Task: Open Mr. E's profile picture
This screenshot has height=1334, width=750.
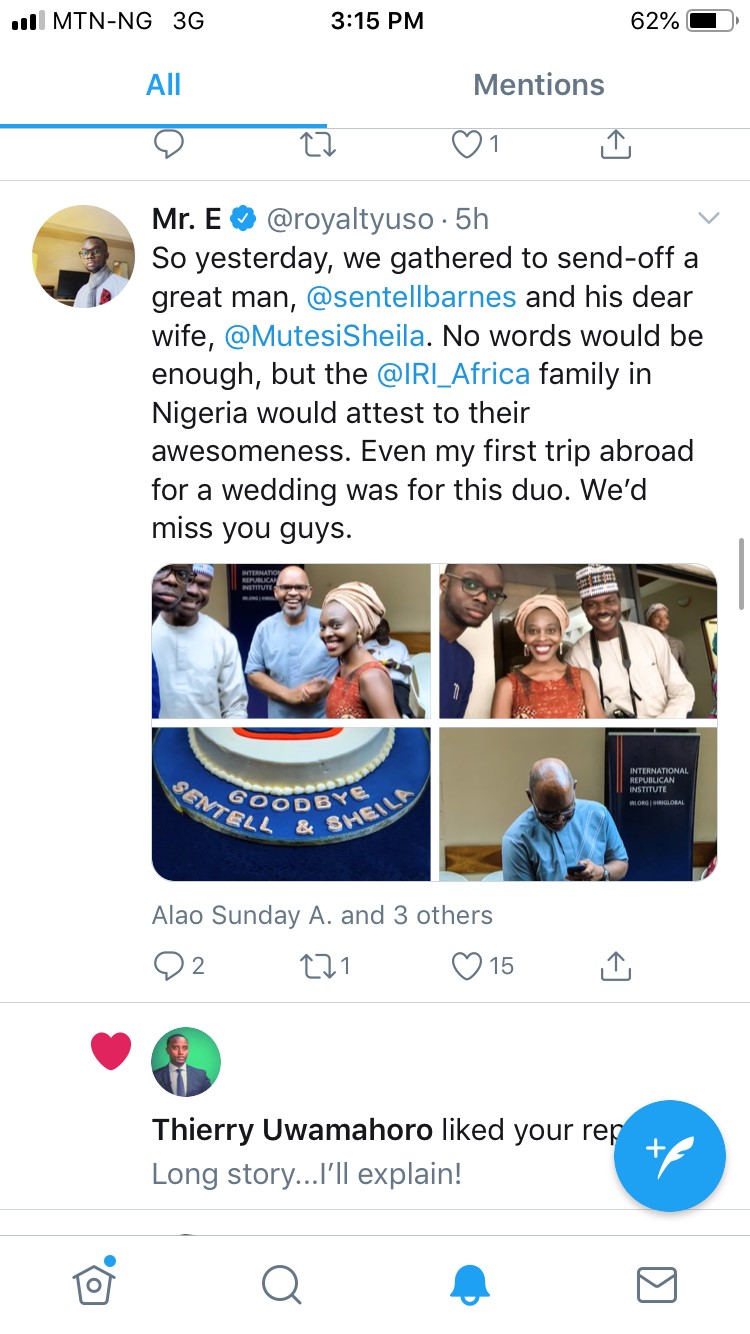Action: coord(84,256)
